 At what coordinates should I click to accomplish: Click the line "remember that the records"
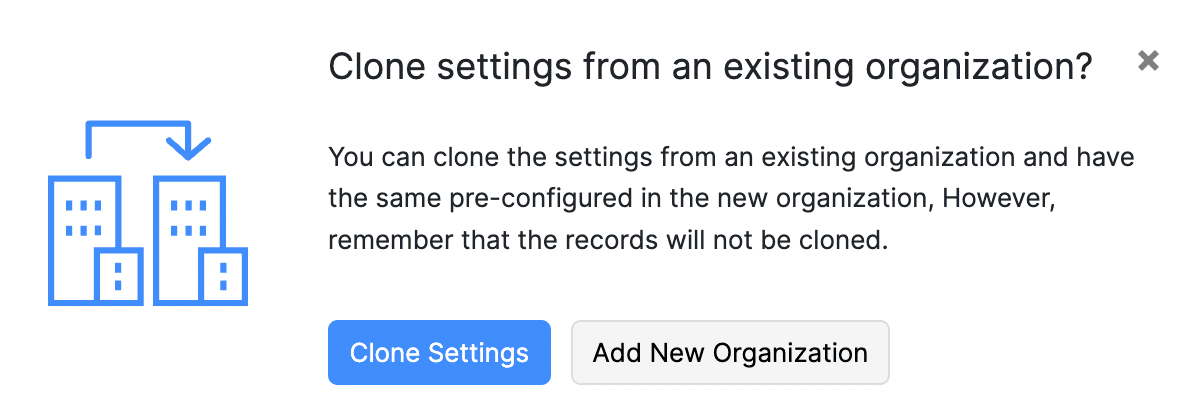pos(608,240)
